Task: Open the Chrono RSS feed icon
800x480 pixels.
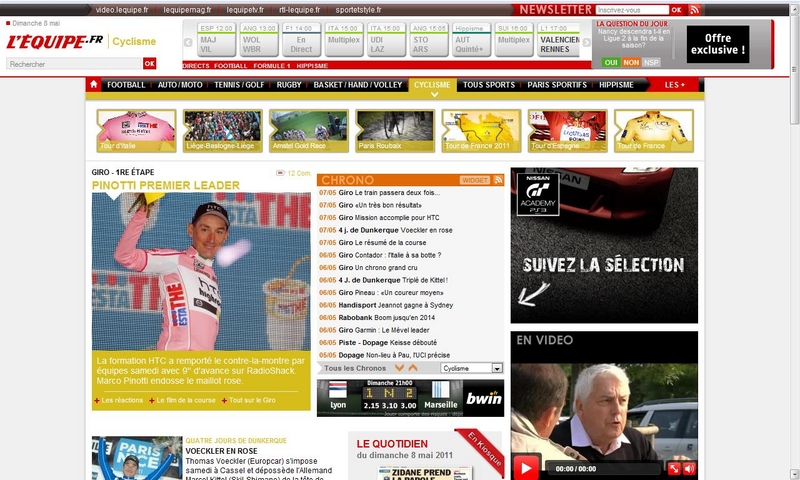Action: tap(498, 180)
